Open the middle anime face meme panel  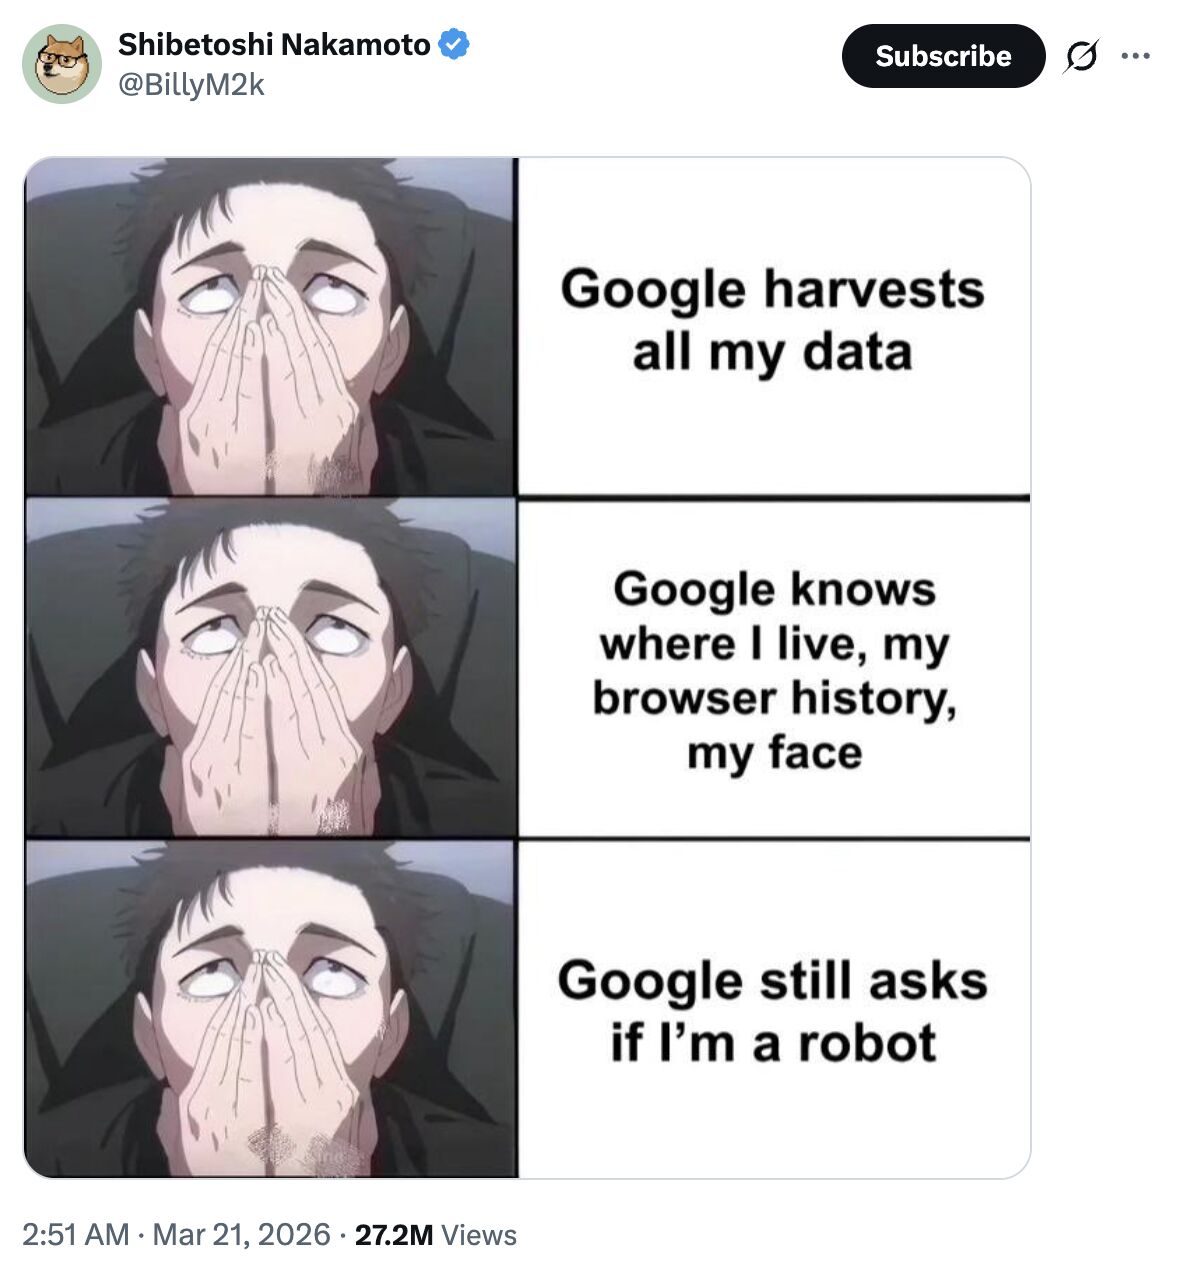point(270,668)
